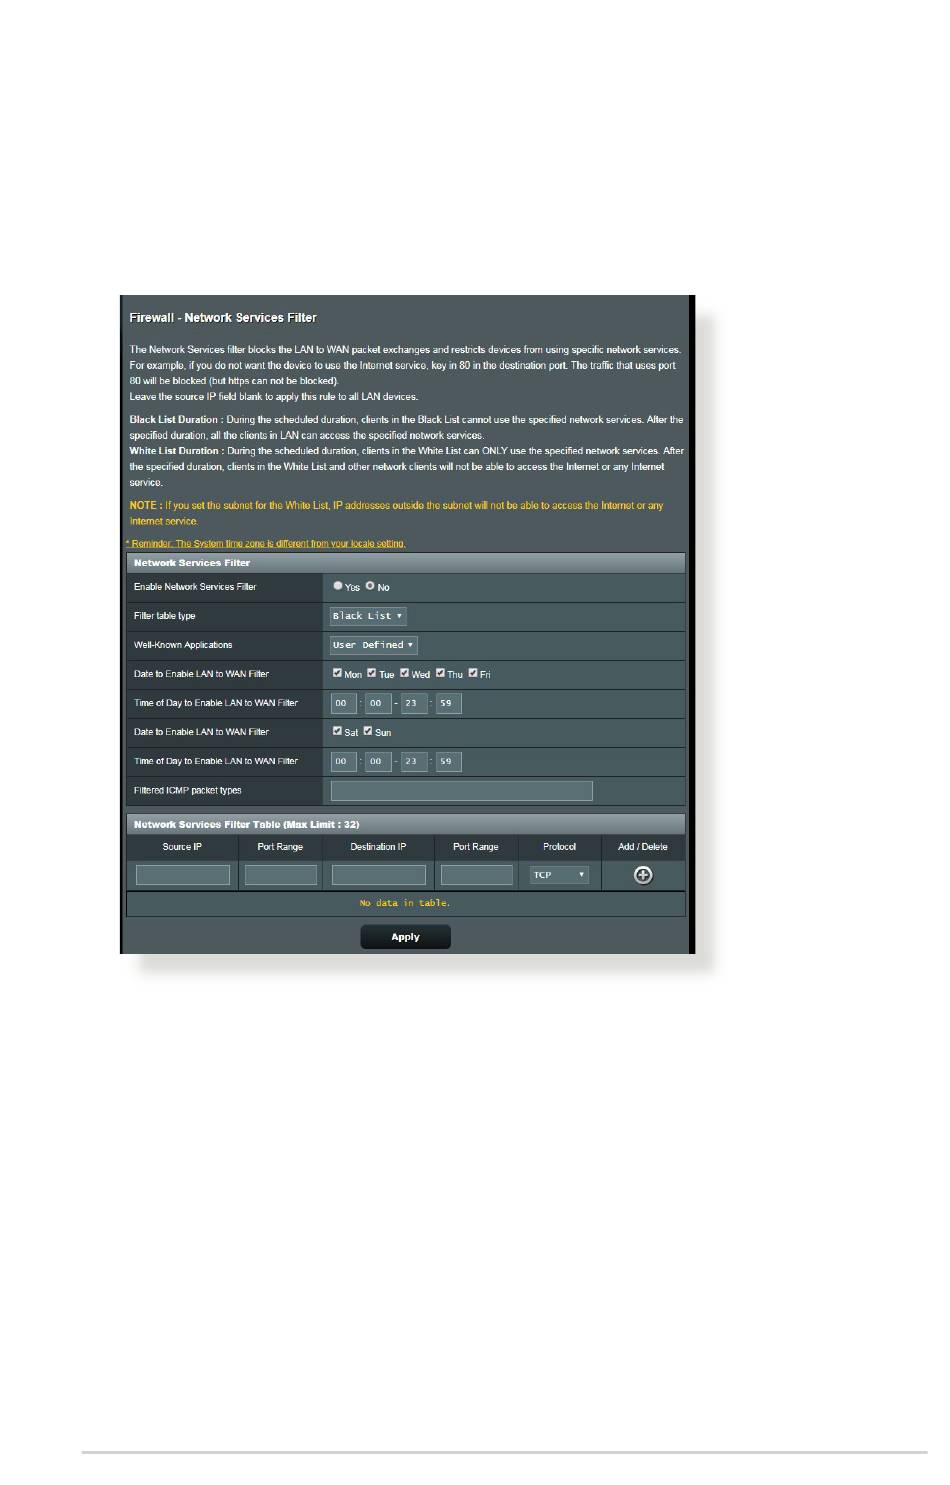950x1485 pixels.
Task: Expand the User Defined applications dropdown
Action: 373,645
